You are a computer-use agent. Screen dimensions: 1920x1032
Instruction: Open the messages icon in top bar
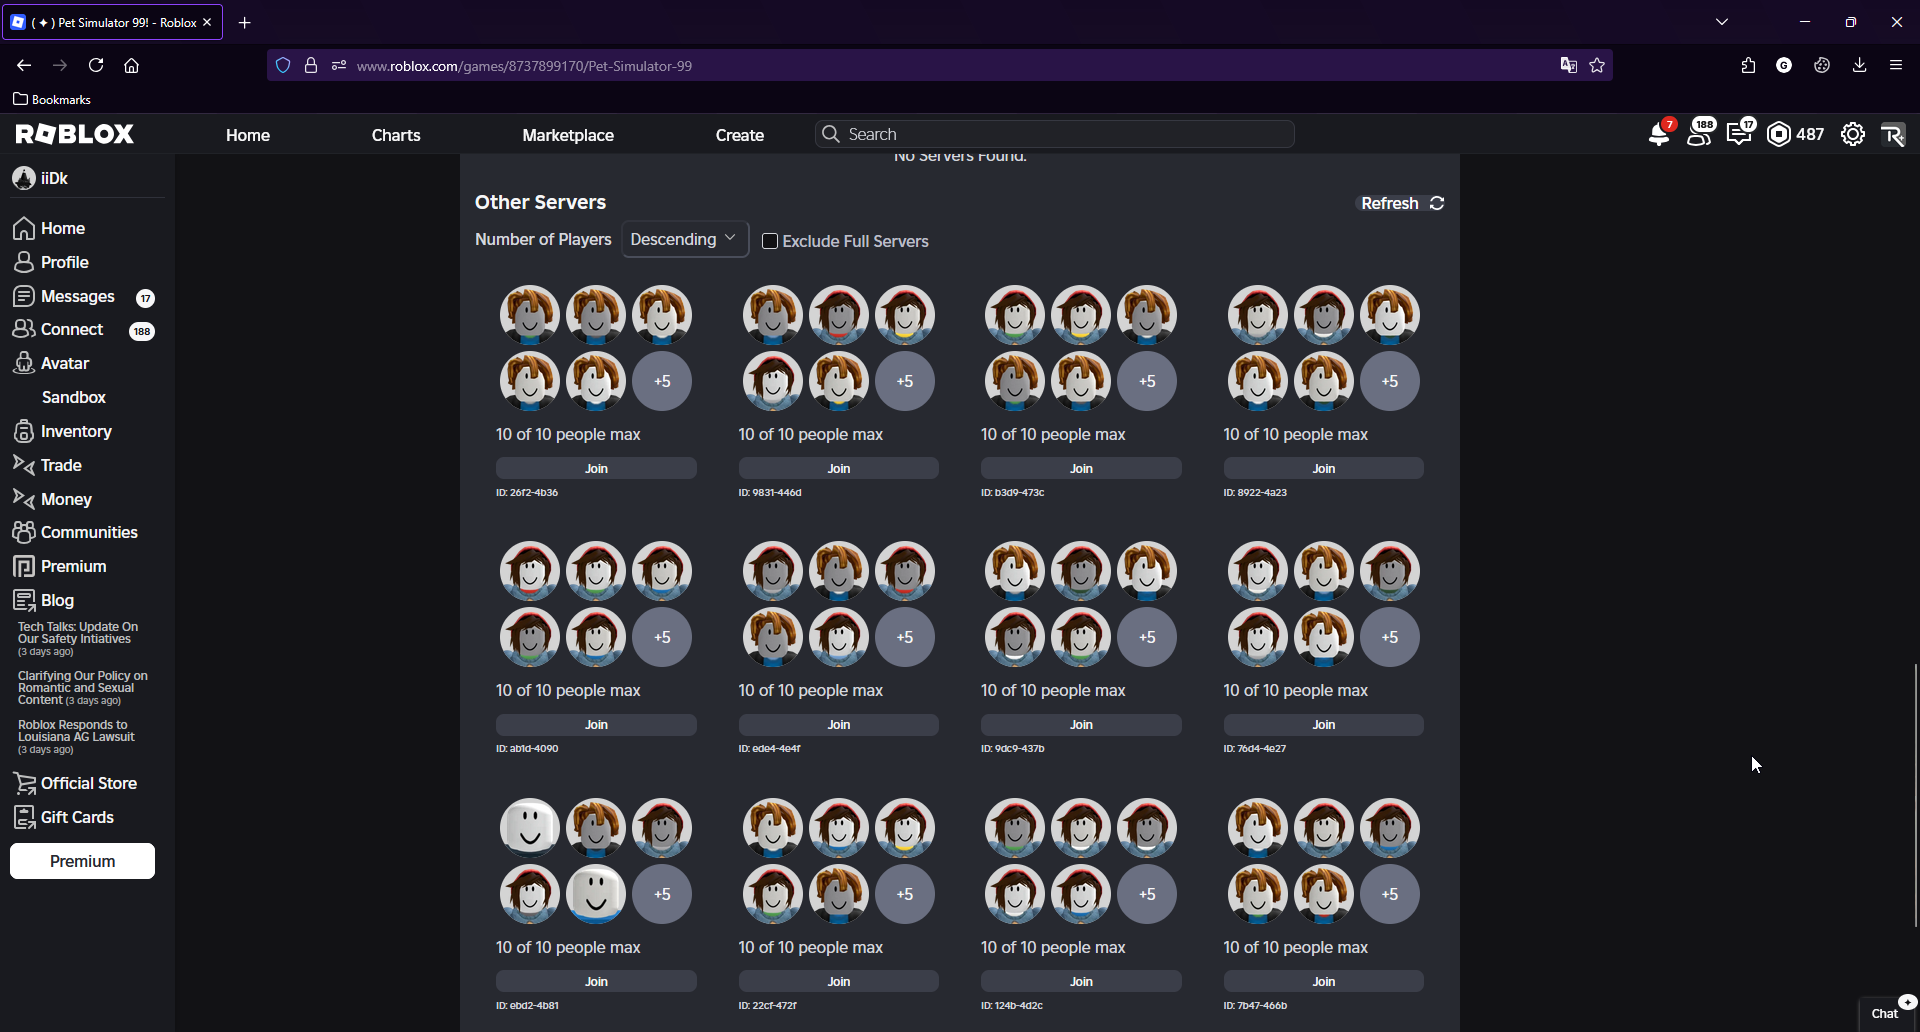point(1740,134)
